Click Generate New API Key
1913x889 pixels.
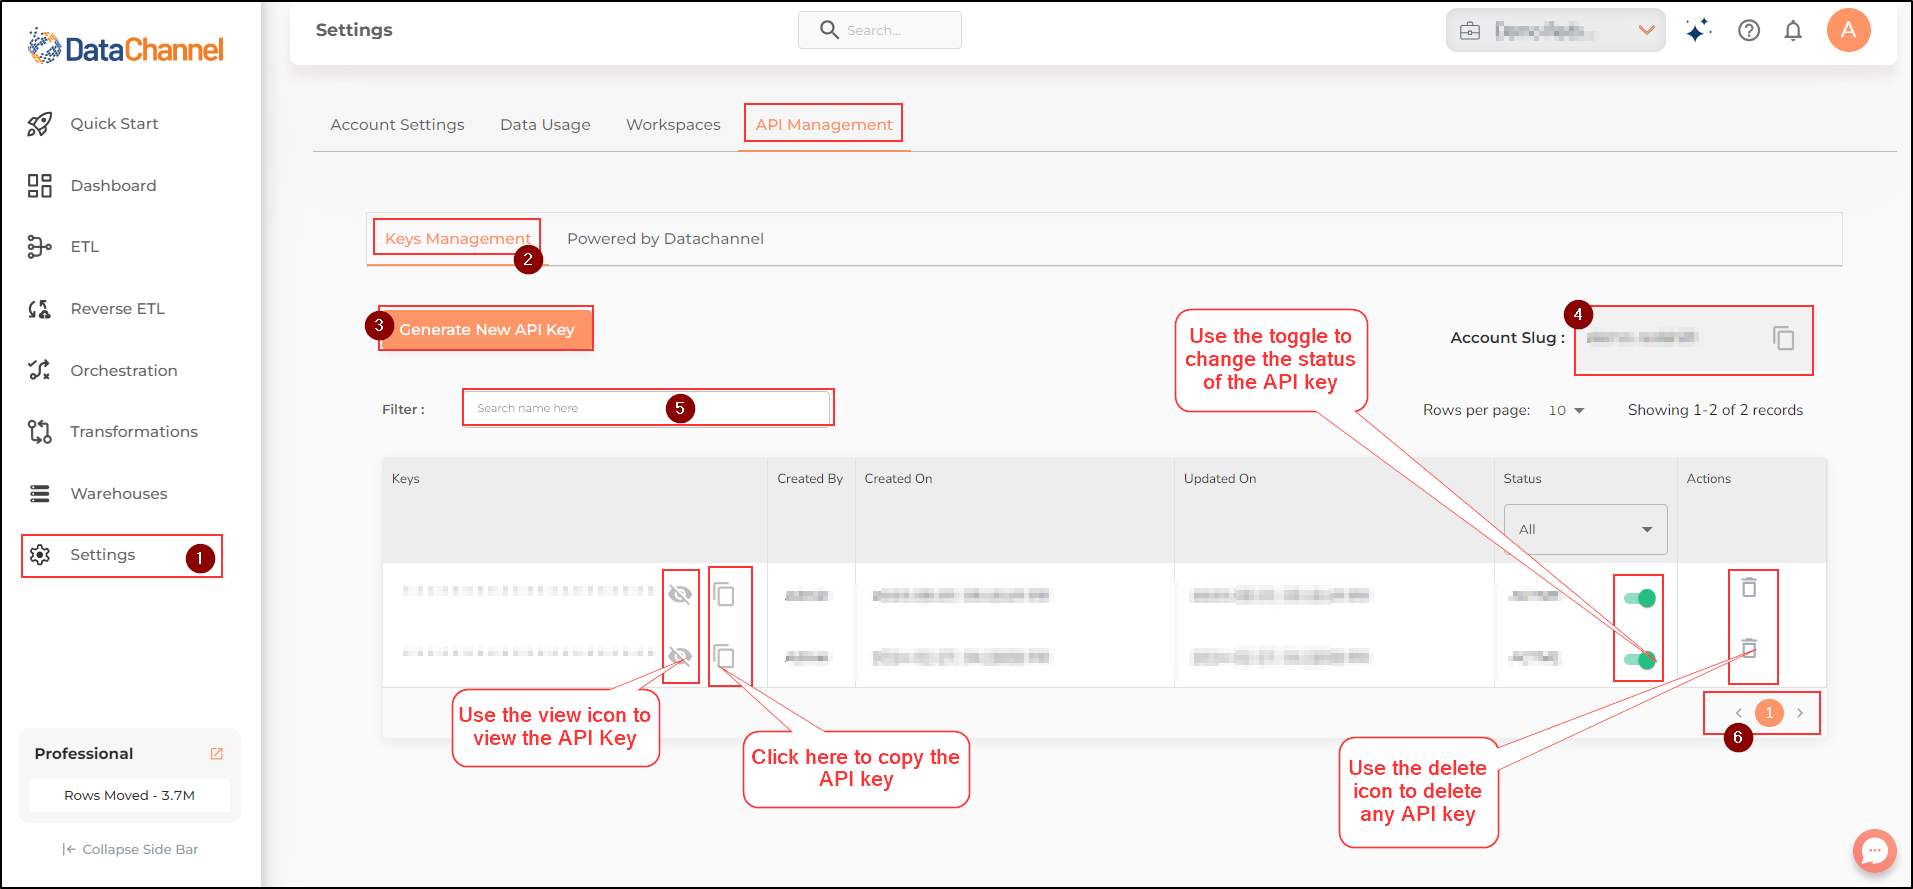[x=487, y=329]
